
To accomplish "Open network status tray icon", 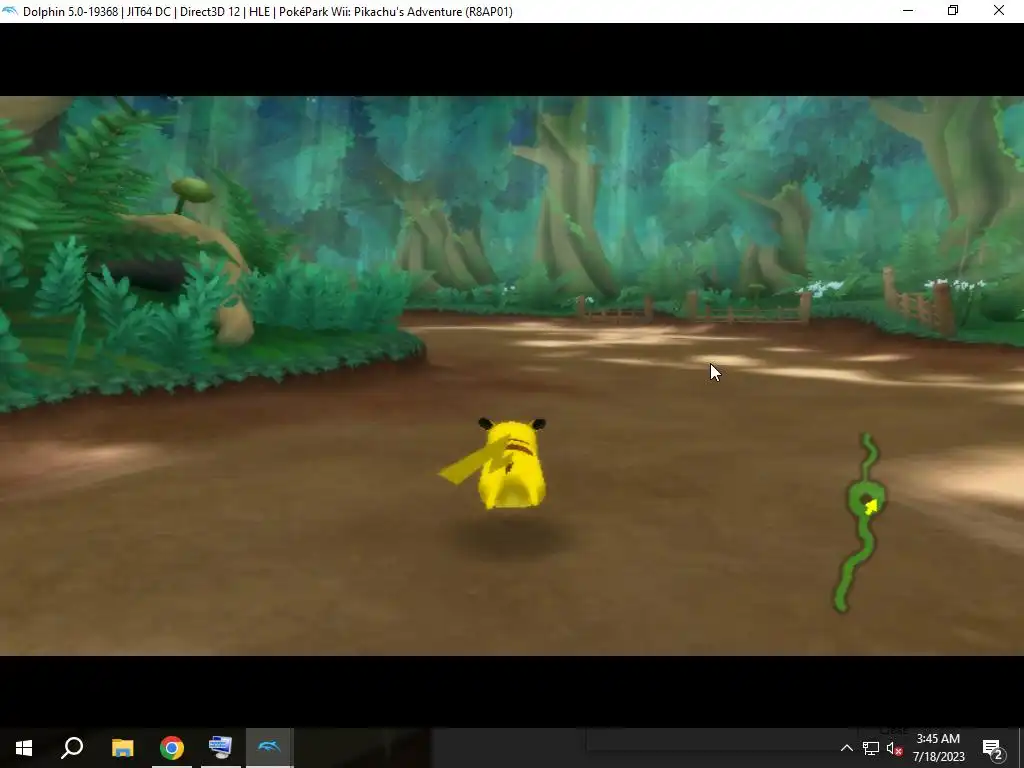I will pos(871,748).
